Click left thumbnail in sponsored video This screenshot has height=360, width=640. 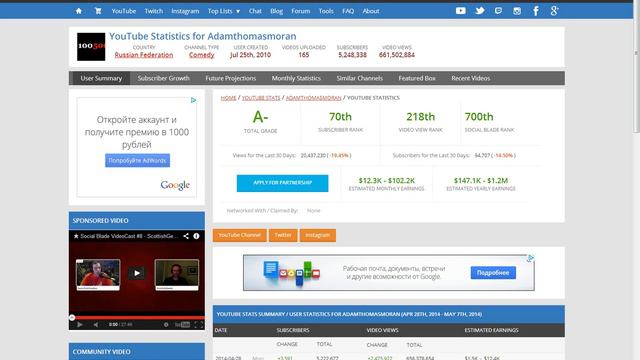point(98,275)
